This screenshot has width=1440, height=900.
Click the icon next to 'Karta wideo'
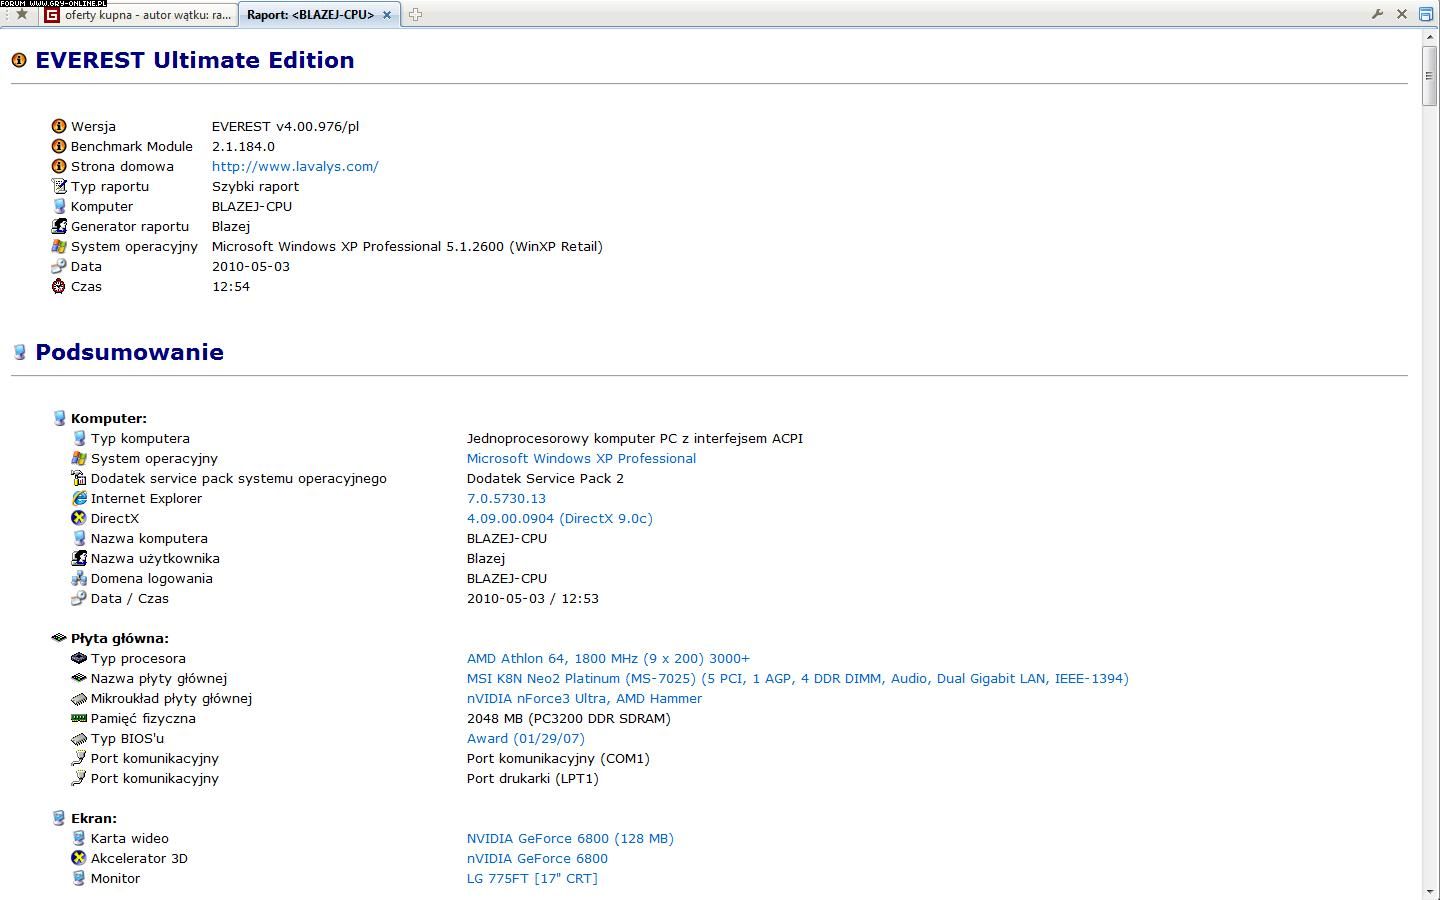click(79, 838)
